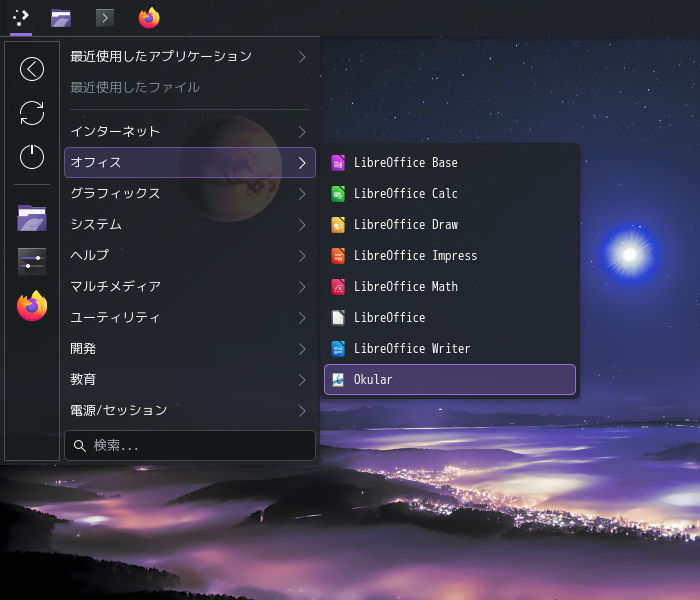Expand the 教育 category arrow

tap(302, 380)
